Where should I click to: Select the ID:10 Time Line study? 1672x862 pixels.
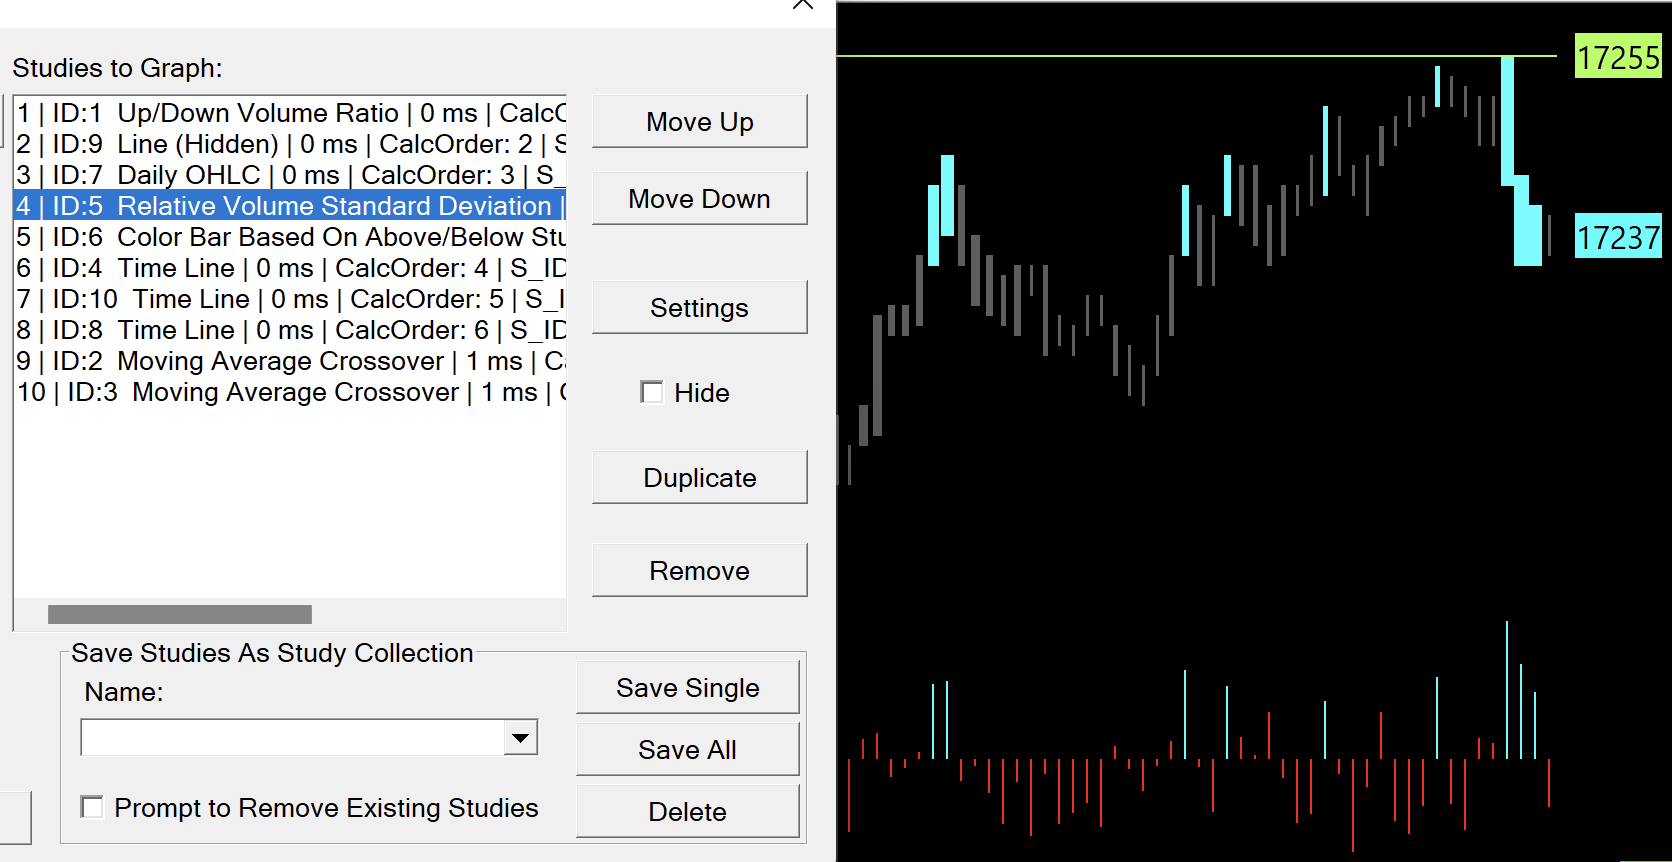click(290, 299)
